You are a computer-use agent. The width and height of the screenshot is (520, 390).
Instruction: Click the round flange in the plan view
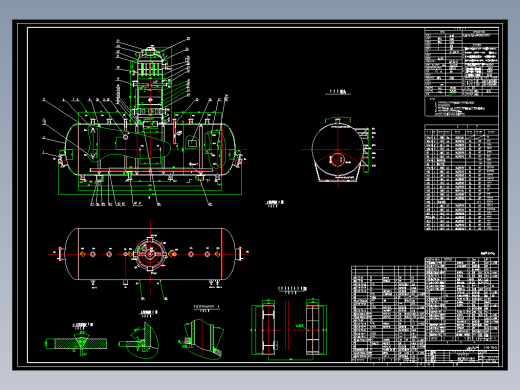[x=151, y=254]
